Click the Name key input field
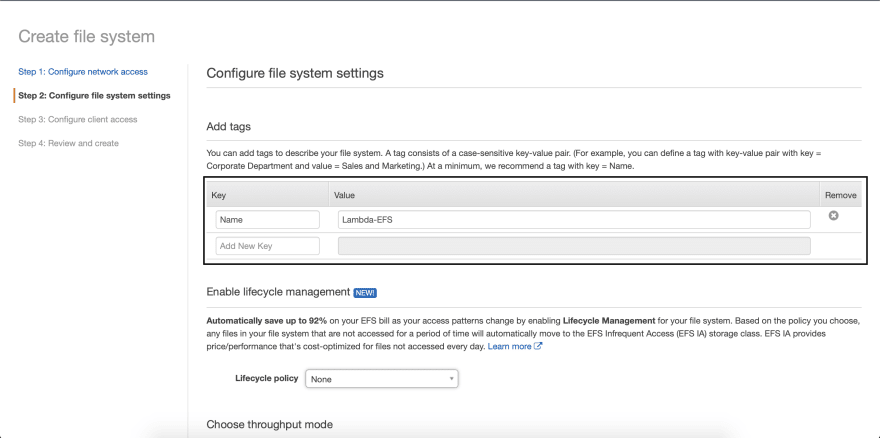The width and height of the screenshot is (880, 438). (x=268, y=220)
